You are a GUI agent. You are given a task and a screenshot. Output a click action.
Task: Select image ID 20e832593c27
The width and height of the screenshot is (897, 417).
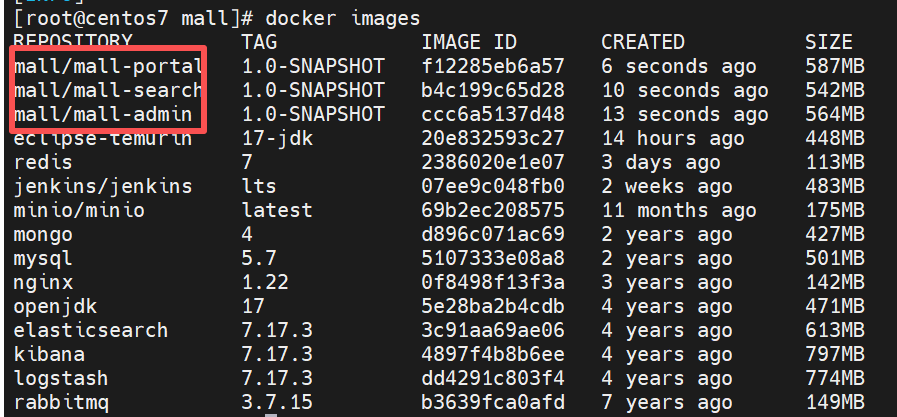click(493, 138)
